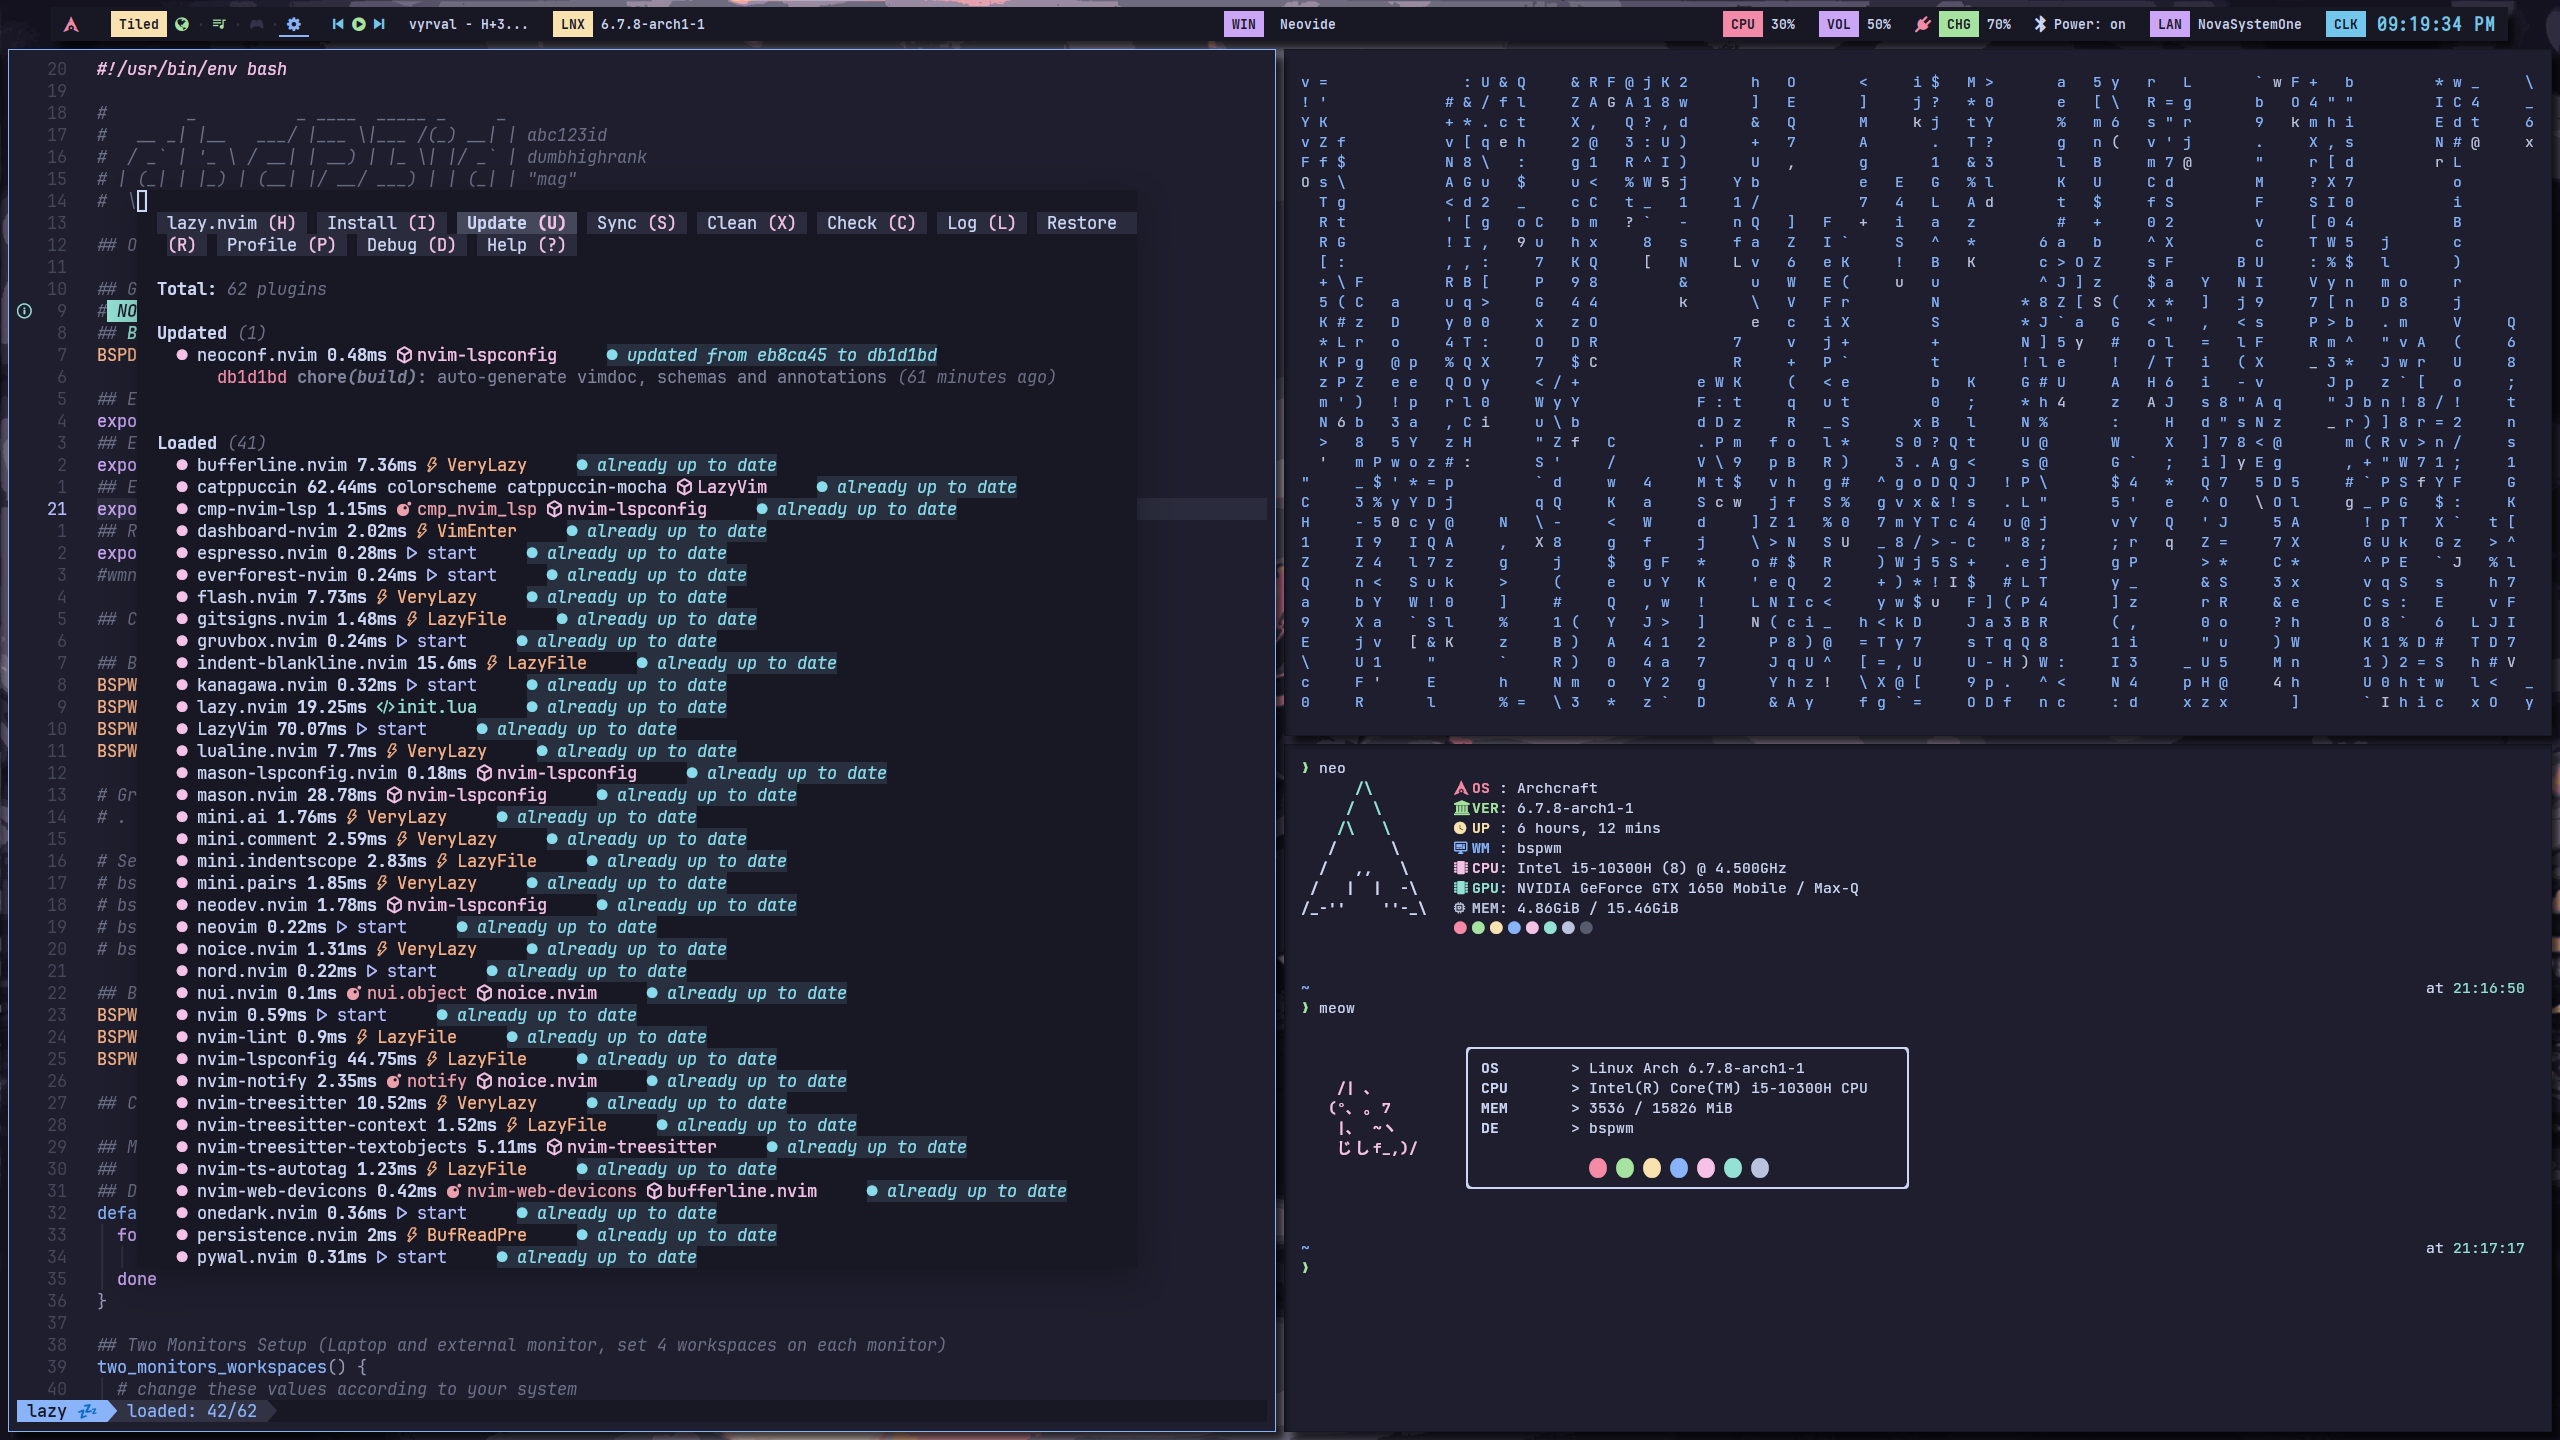This screenshot has width=2560, height=1440.
Task: Click the Arch Linux logo in the top bar
Action: 72,24
